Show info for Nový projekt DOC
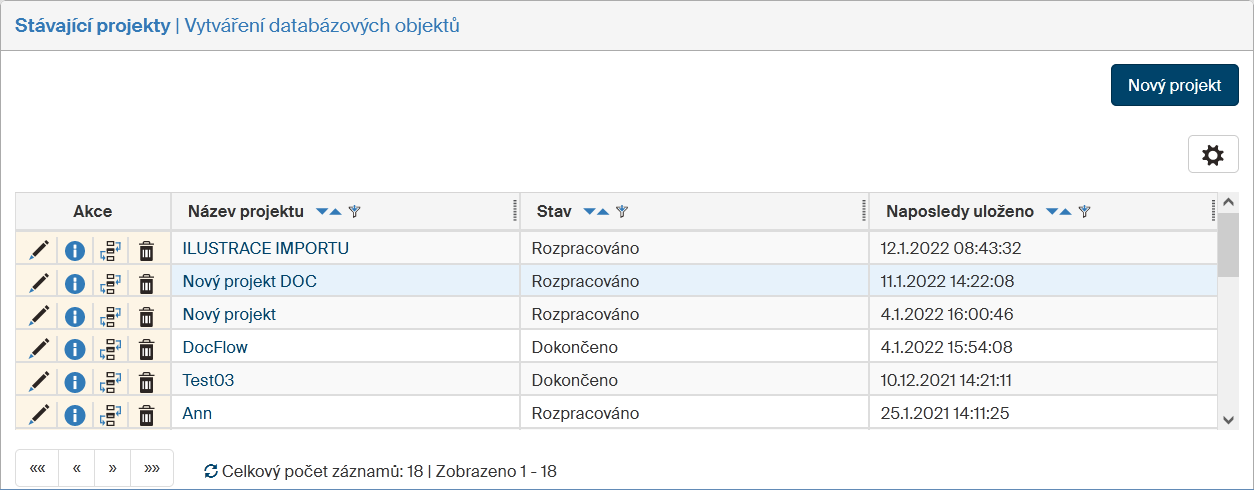Viewport: 1254px width, 490px height. tap(74, 283)
